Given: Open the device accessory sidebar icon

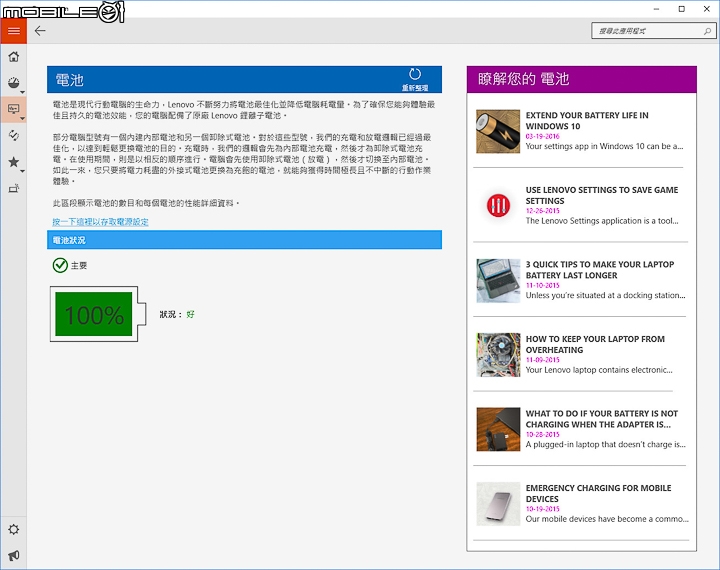Looking at the screenshot, I should [14, 188].
